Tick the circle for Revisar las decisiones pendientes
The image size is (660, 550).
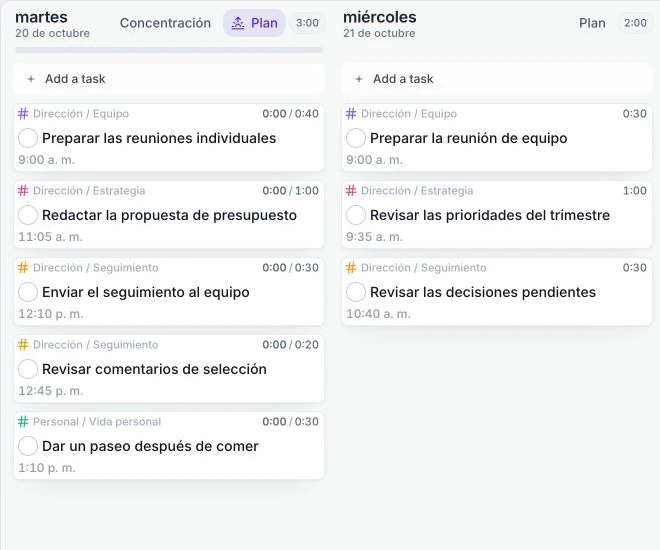[x=356, y=292]
